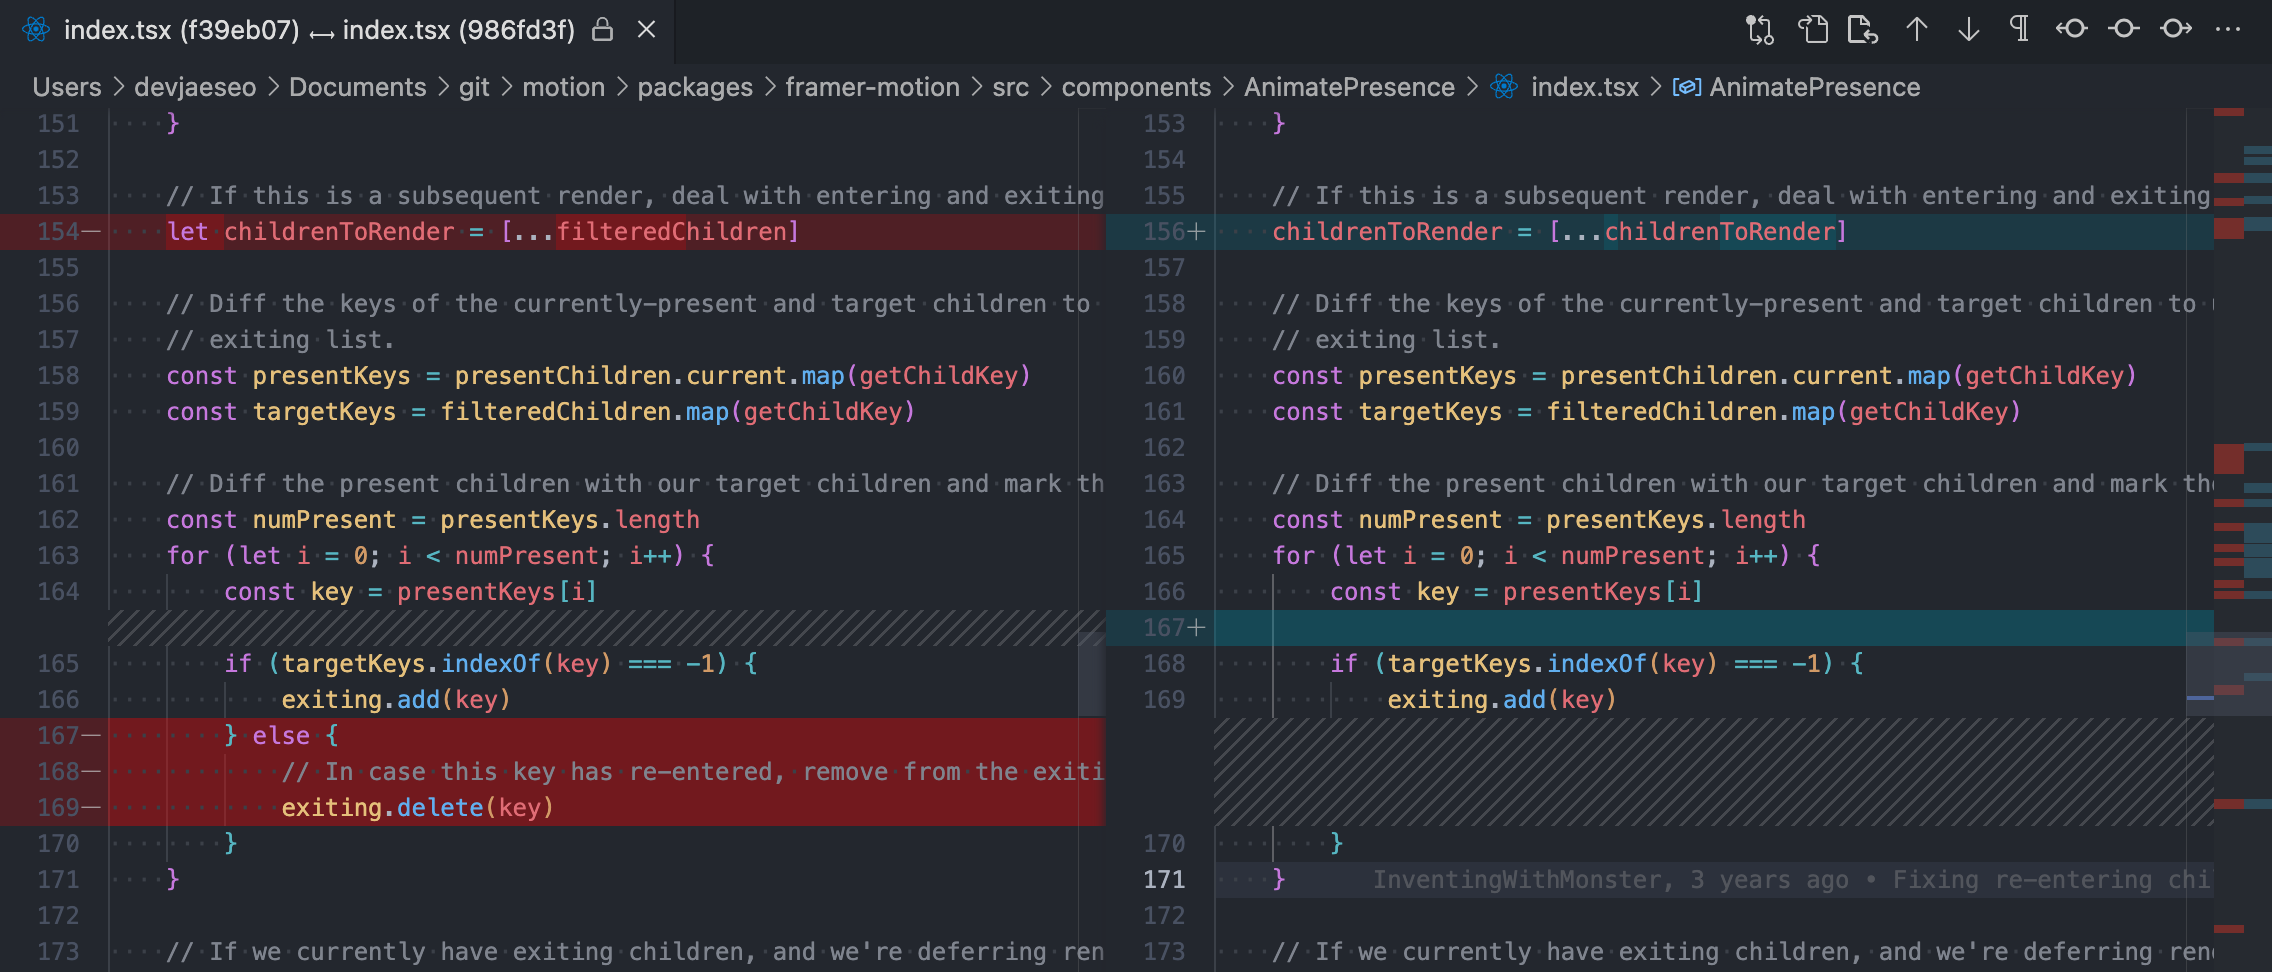Close the index.tsx diff tab
This screenshot has height=972, width=2272.
pyautogui.click(x=647, y=30)
